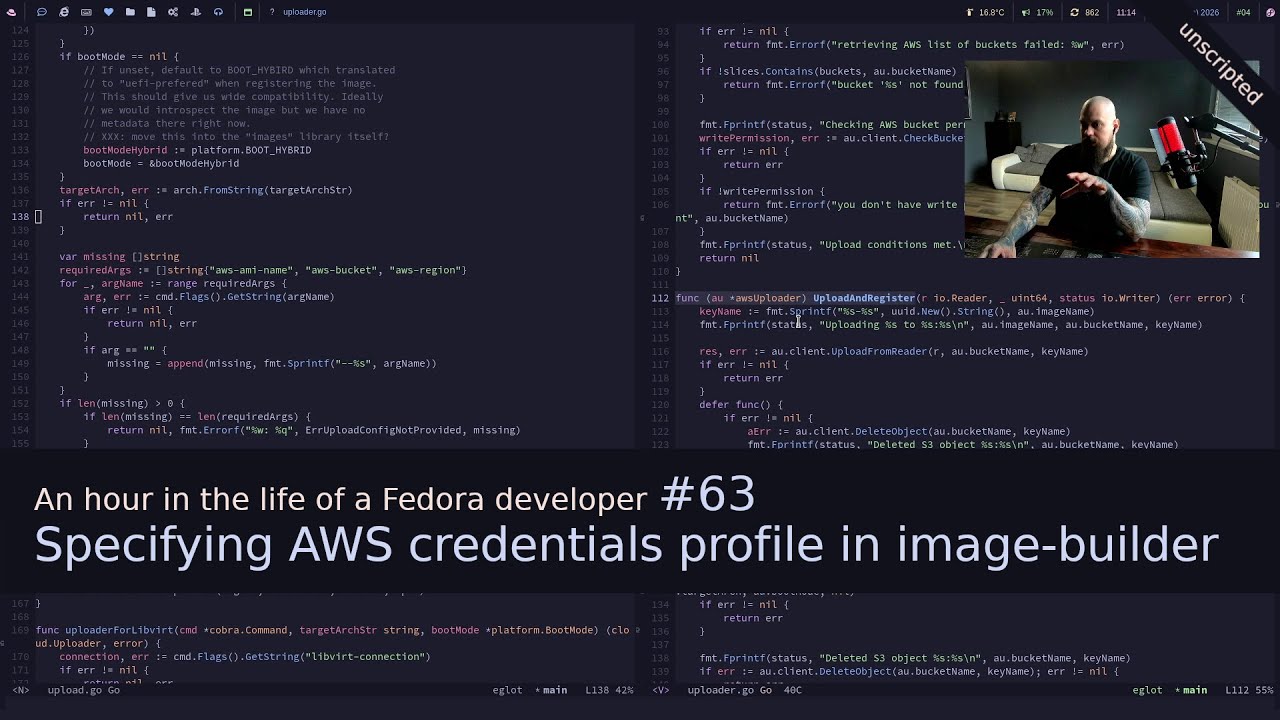Click the UploadAndRegister function name
Image resolution: width=1280 pixels, height=720 pixels.
(x=863, y=298)
